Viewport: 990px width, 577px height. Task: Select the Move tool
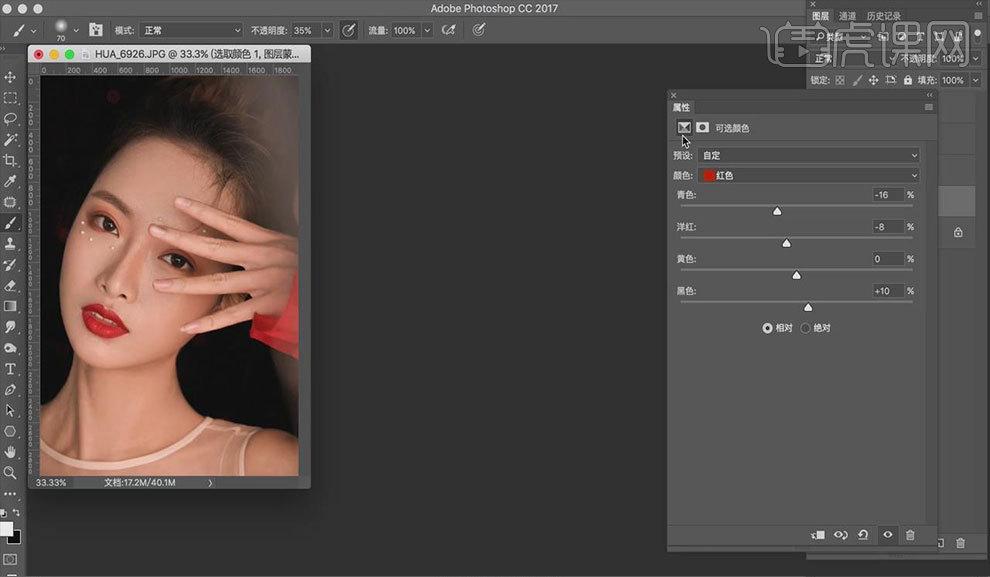pyautogui.click(x=10, y=77)
